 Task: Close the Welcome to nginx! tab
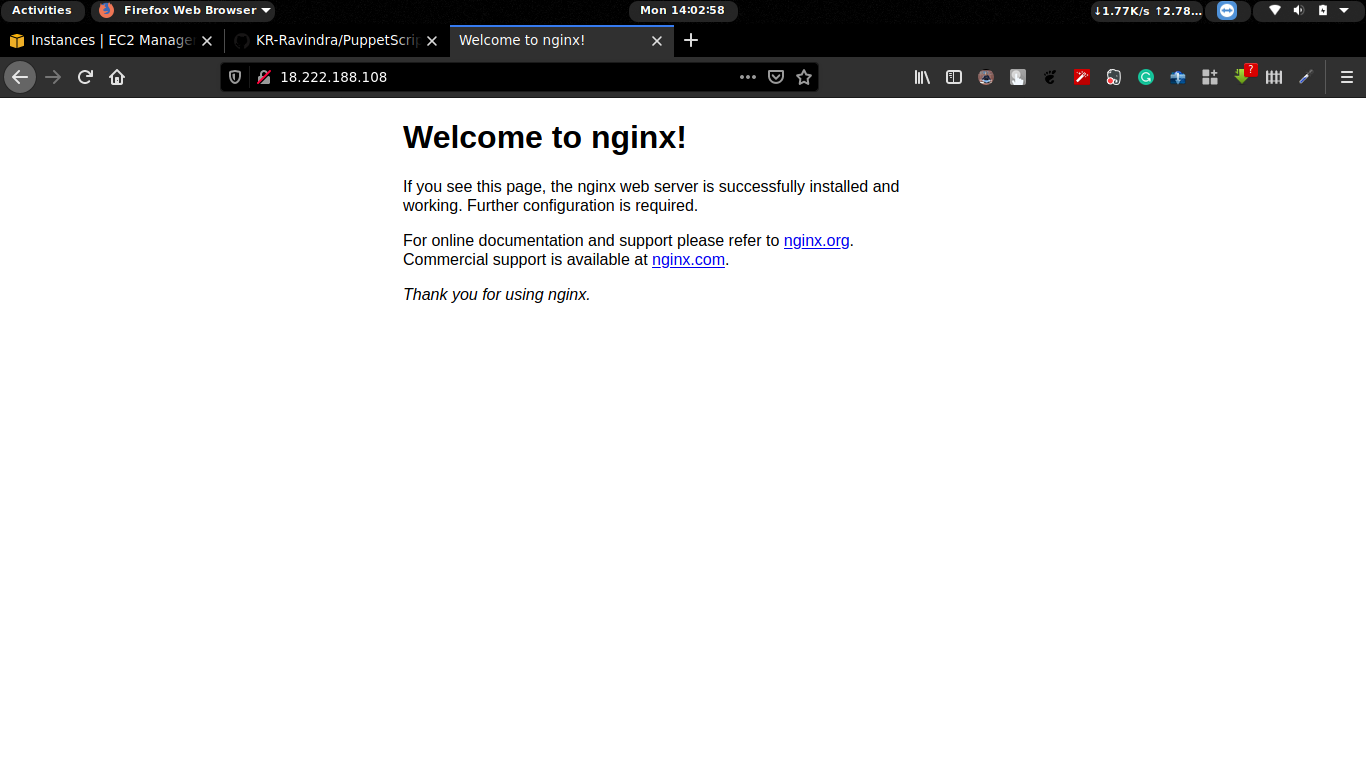click(657, 41)
